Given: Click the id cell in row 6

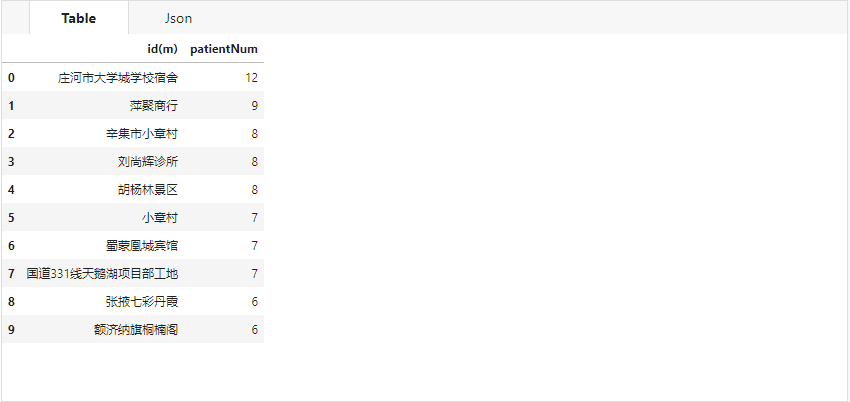Looking at the screenshot, I should 142,245.
